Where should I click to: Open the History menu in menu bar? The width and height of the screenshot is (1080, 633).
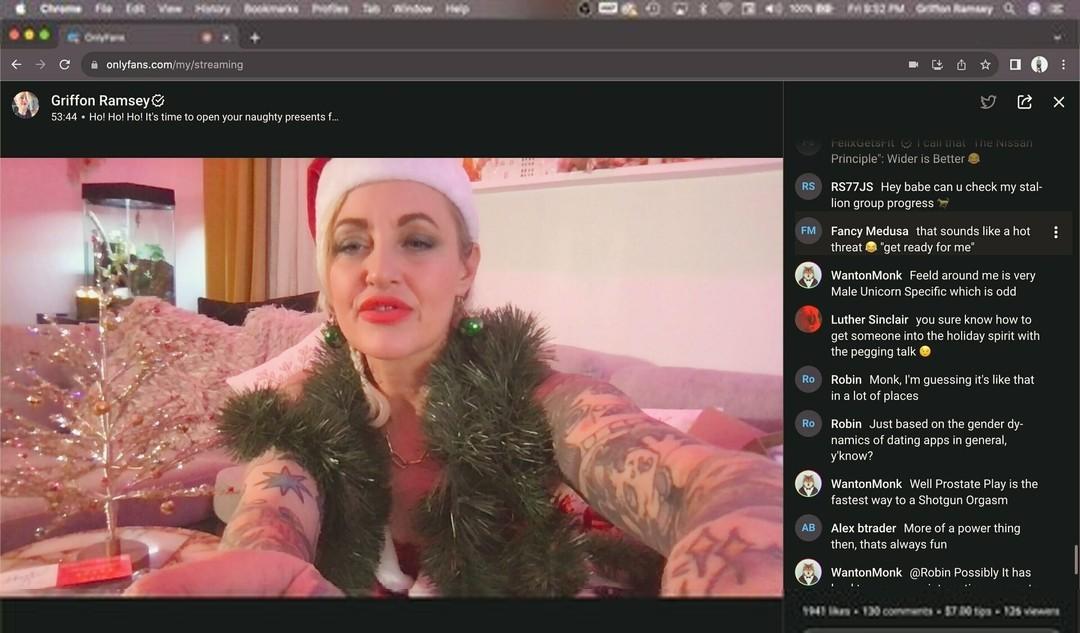[x=212, y=9]
